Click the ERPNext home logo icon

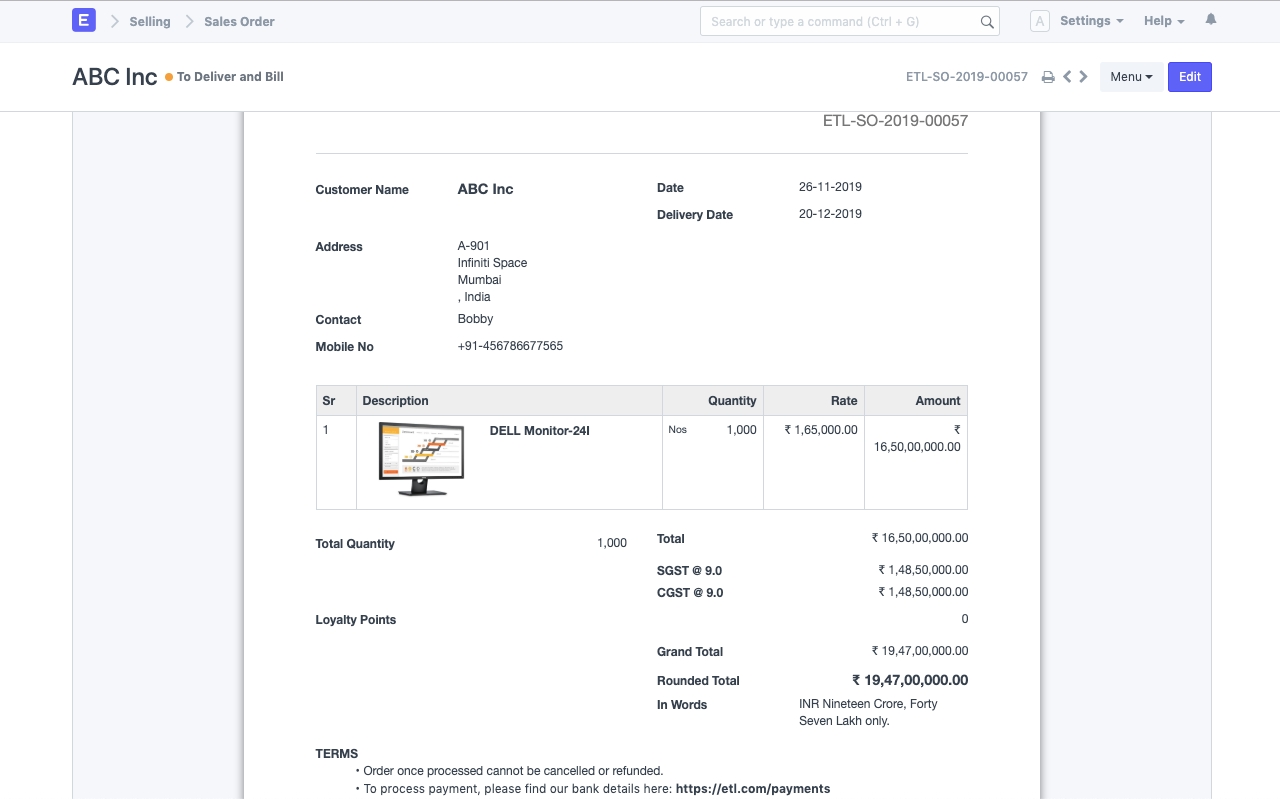pyautogui.click(x=84, y=21)
